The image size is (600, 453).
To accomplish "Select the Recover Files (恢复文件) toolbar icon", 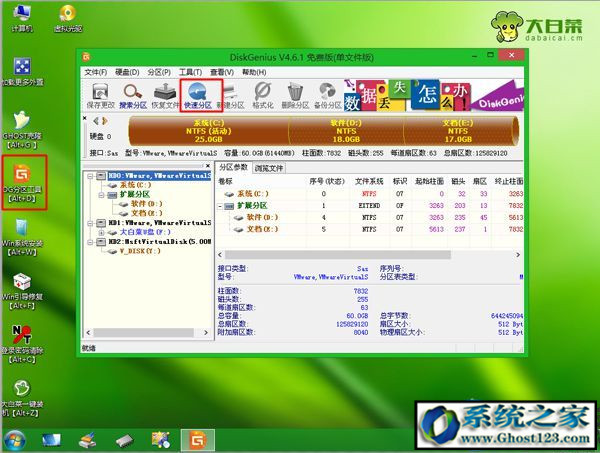I will [165, 96].
